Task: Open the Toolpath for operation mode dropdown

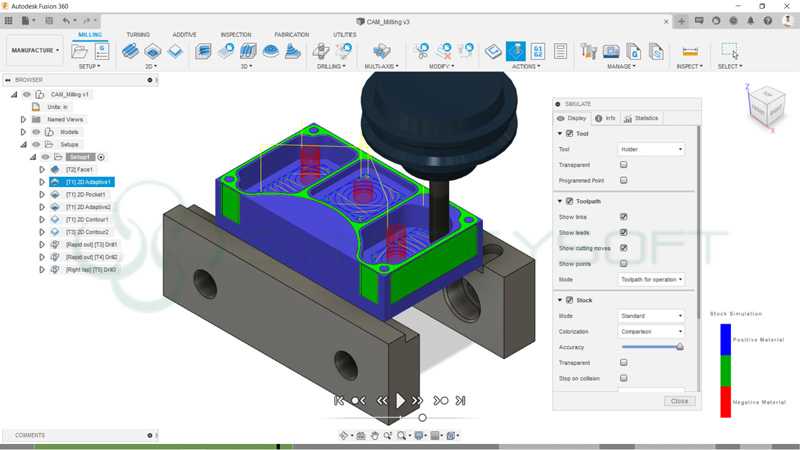Action: coord(651,280)
